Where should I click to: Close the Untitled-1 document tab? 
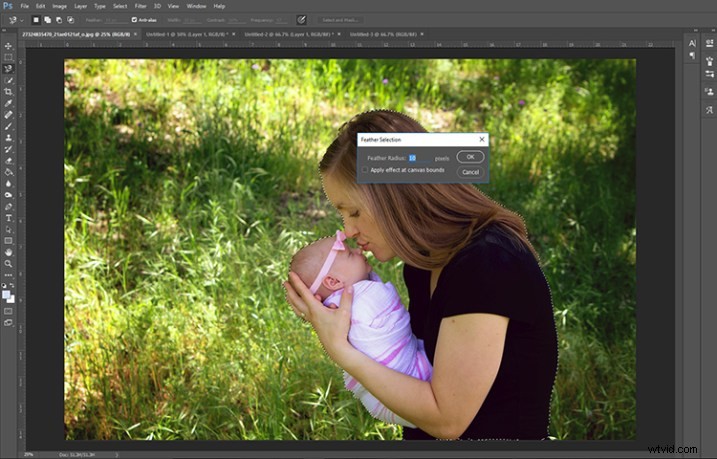coord(234,34)
